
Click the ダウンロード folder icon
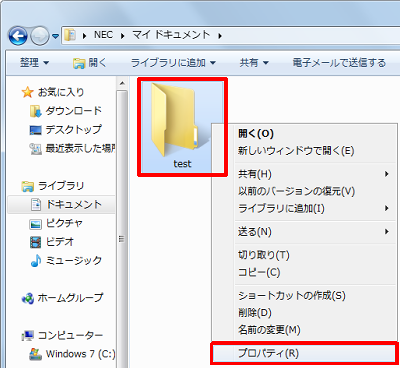(36, 111)
